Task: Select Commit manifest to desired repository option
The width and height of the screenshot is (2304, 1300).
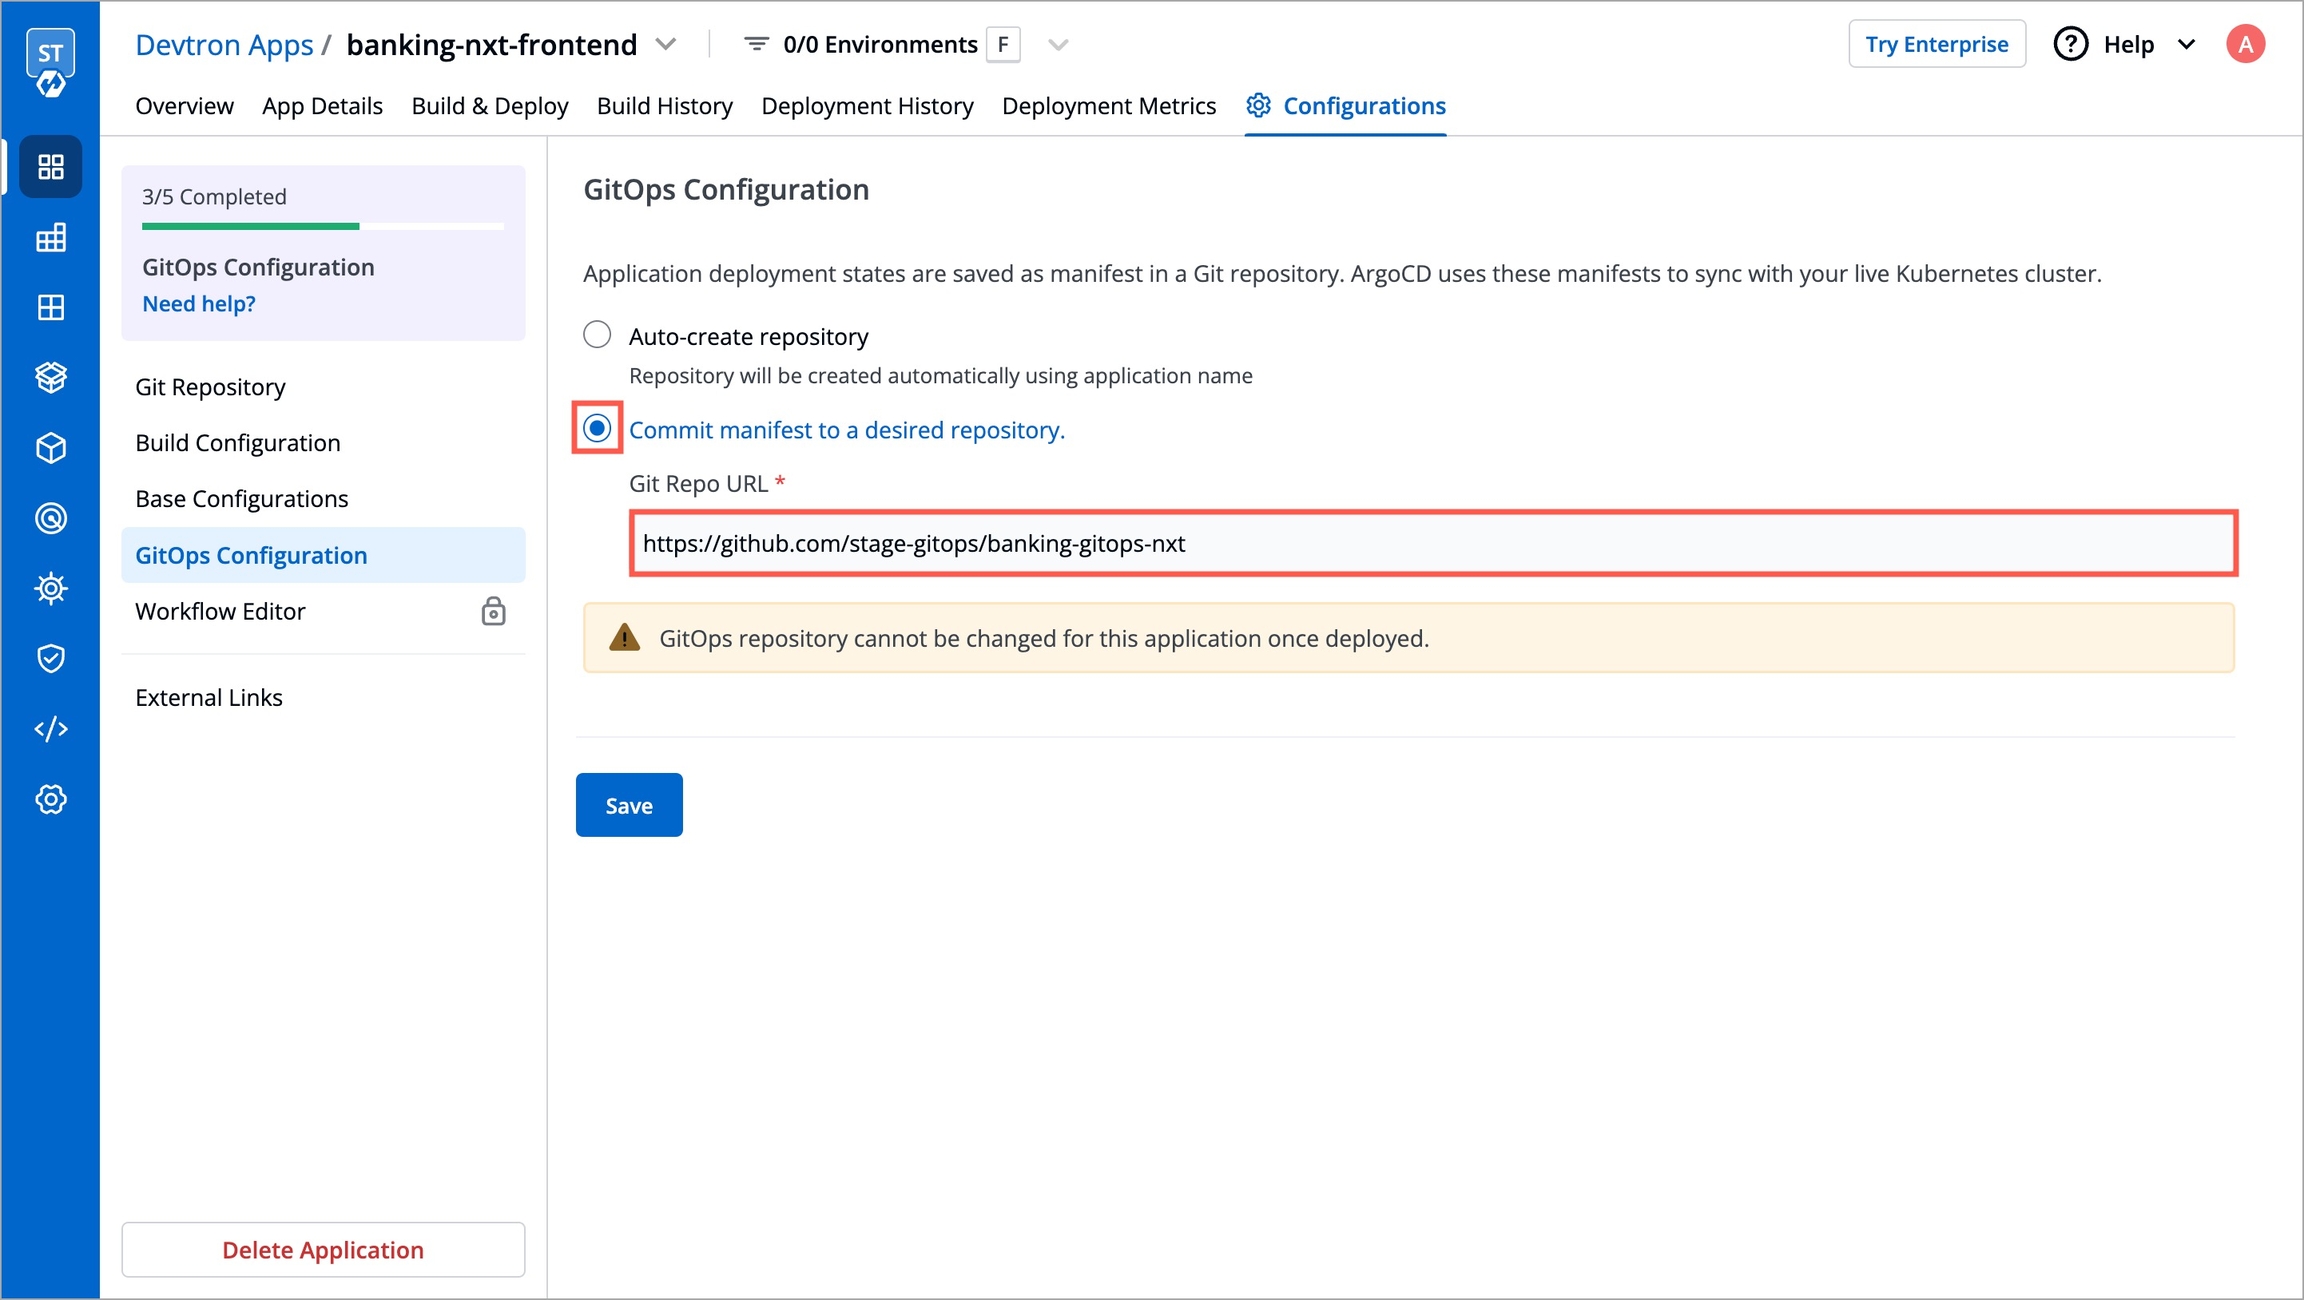Action: 597,428
